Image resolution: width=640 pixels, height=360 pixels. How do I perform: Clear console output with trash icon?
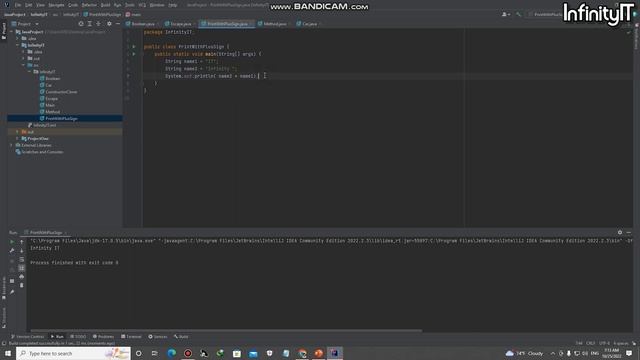coord(22,285)
